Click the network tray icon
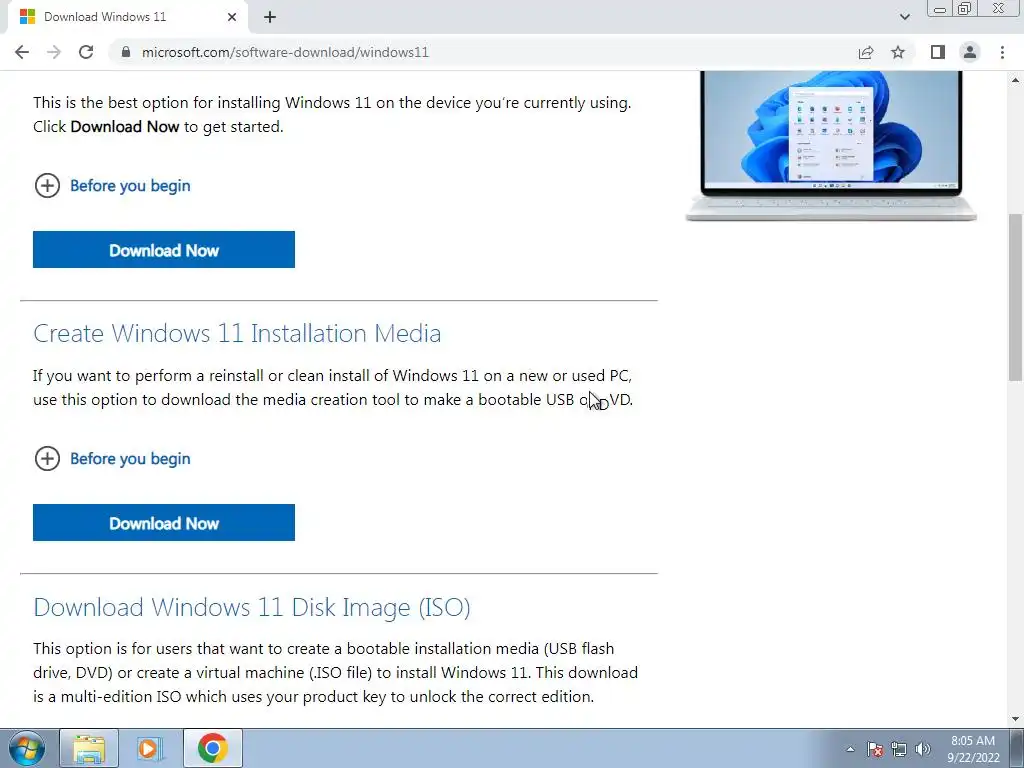1024x768 pixels. click(899, 749)
